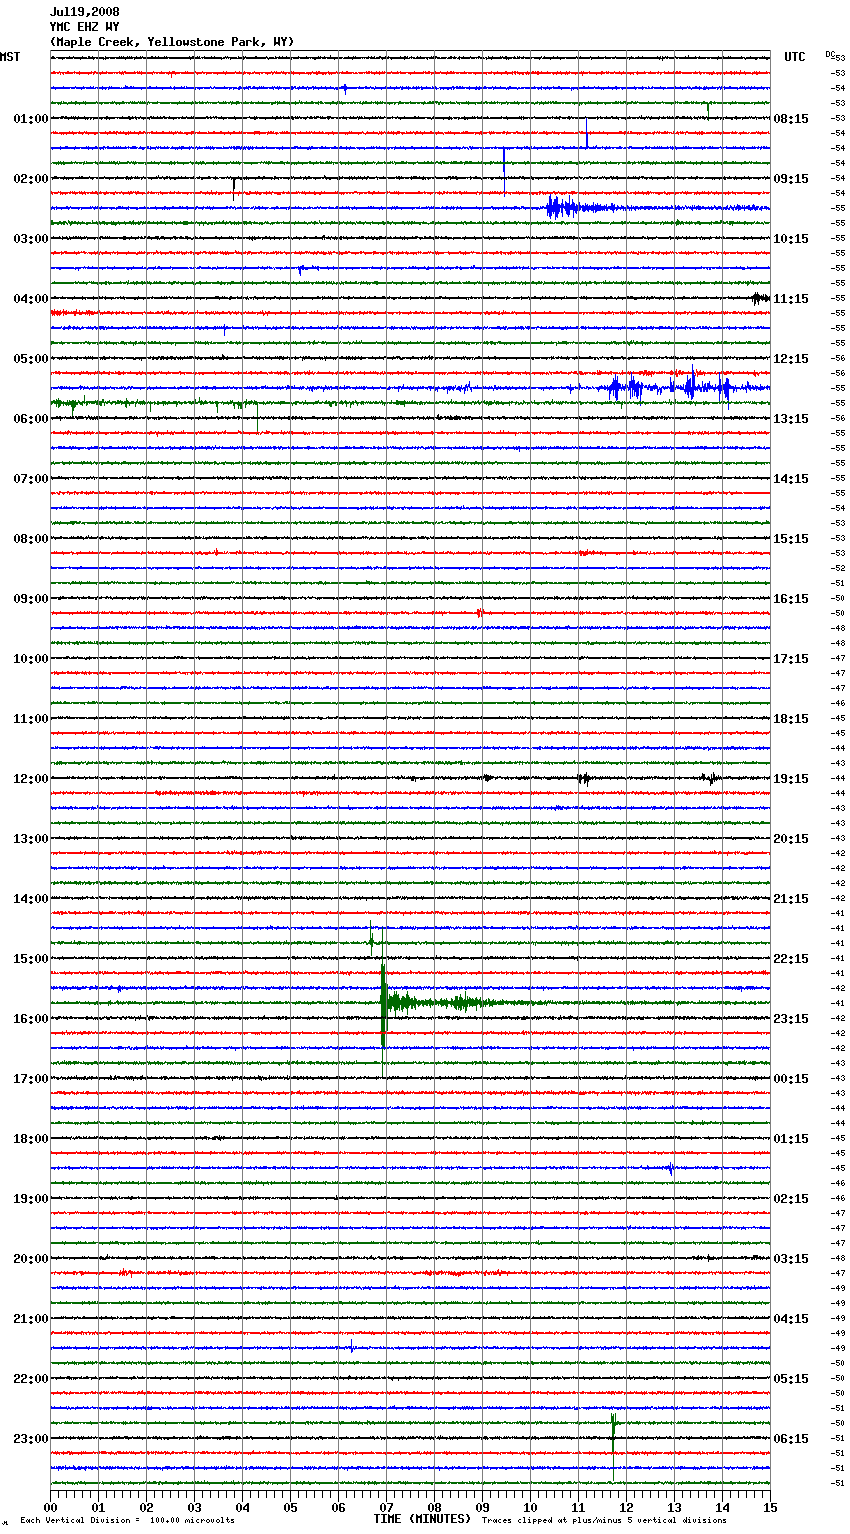Click the '04:00' MST hour label

(x=30, y=299)
